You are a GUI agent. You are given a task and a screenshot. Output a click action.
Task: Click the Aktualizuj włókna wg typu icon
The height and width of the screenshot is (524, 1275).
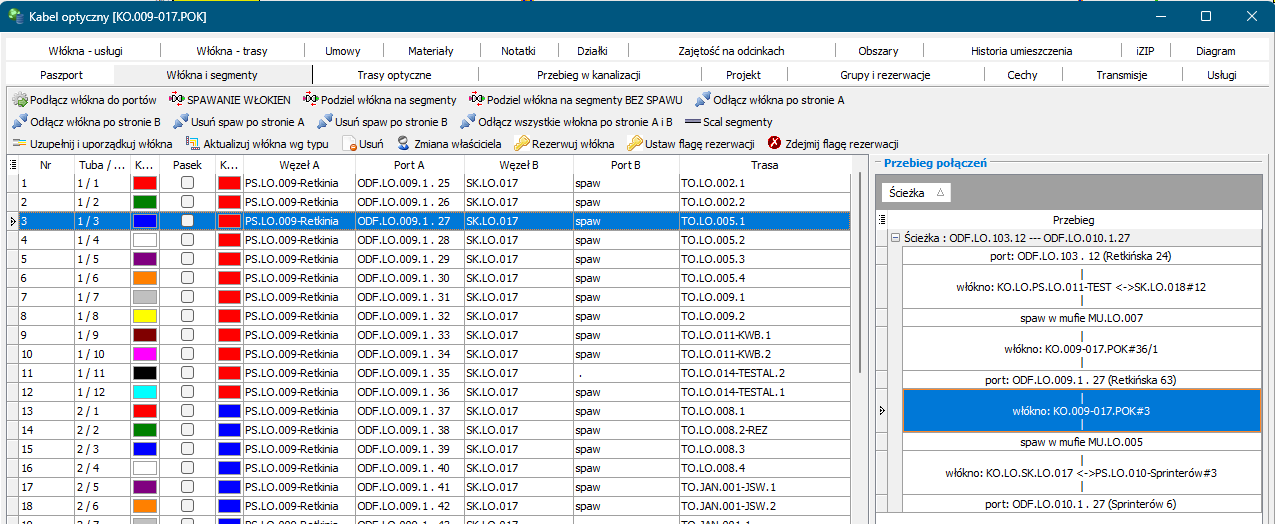(x=193, y=144)
